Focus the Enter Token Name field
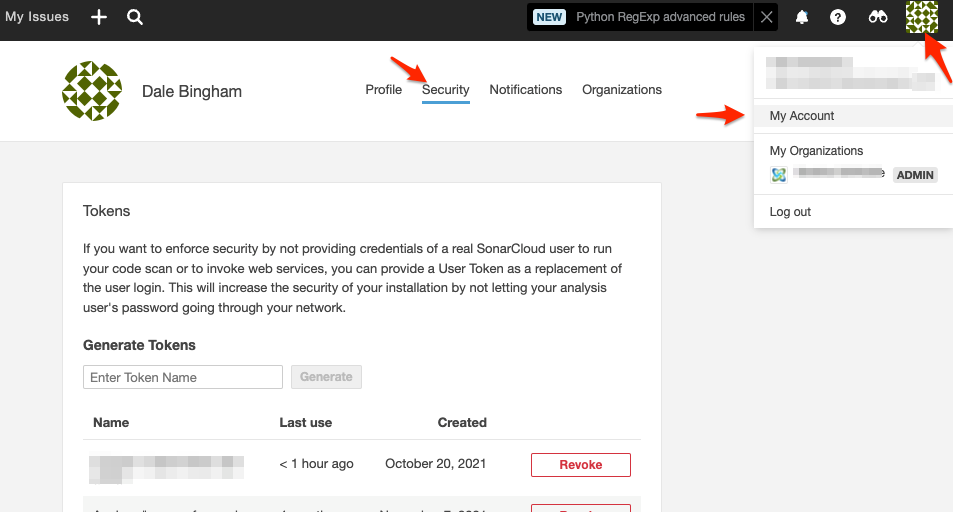 coord(183,377)
